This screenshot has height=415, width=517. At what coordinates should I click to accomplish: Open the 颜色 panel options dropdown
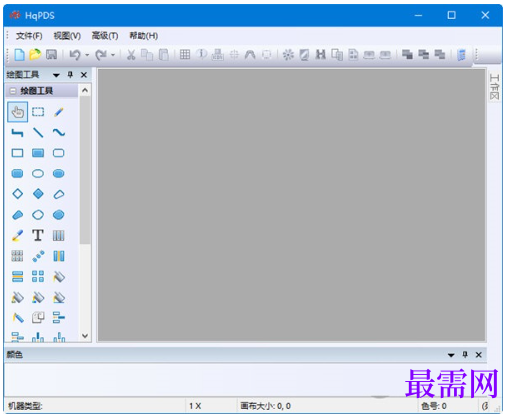[451, 355]
